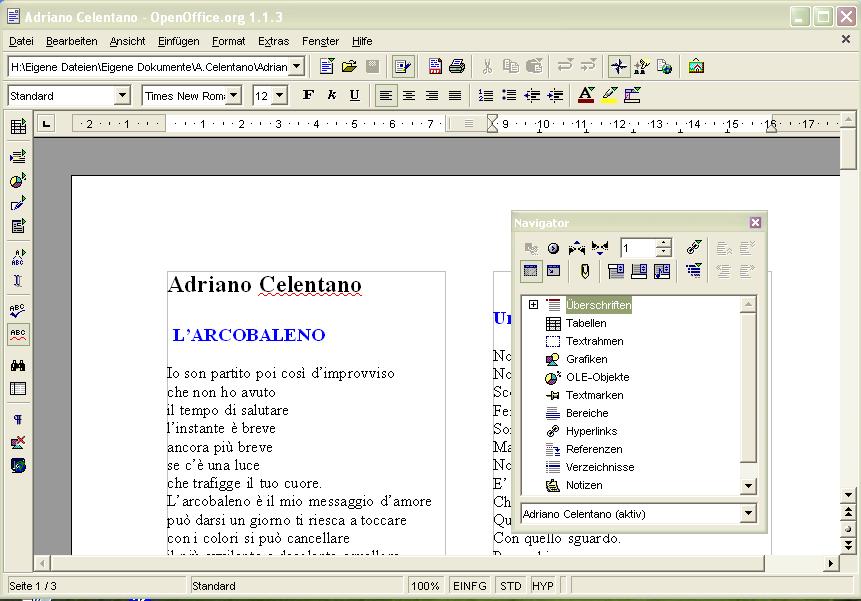861x601 pixels.
Task: Click the Navigator Drag Mode icon
Action: coord(694,248)
